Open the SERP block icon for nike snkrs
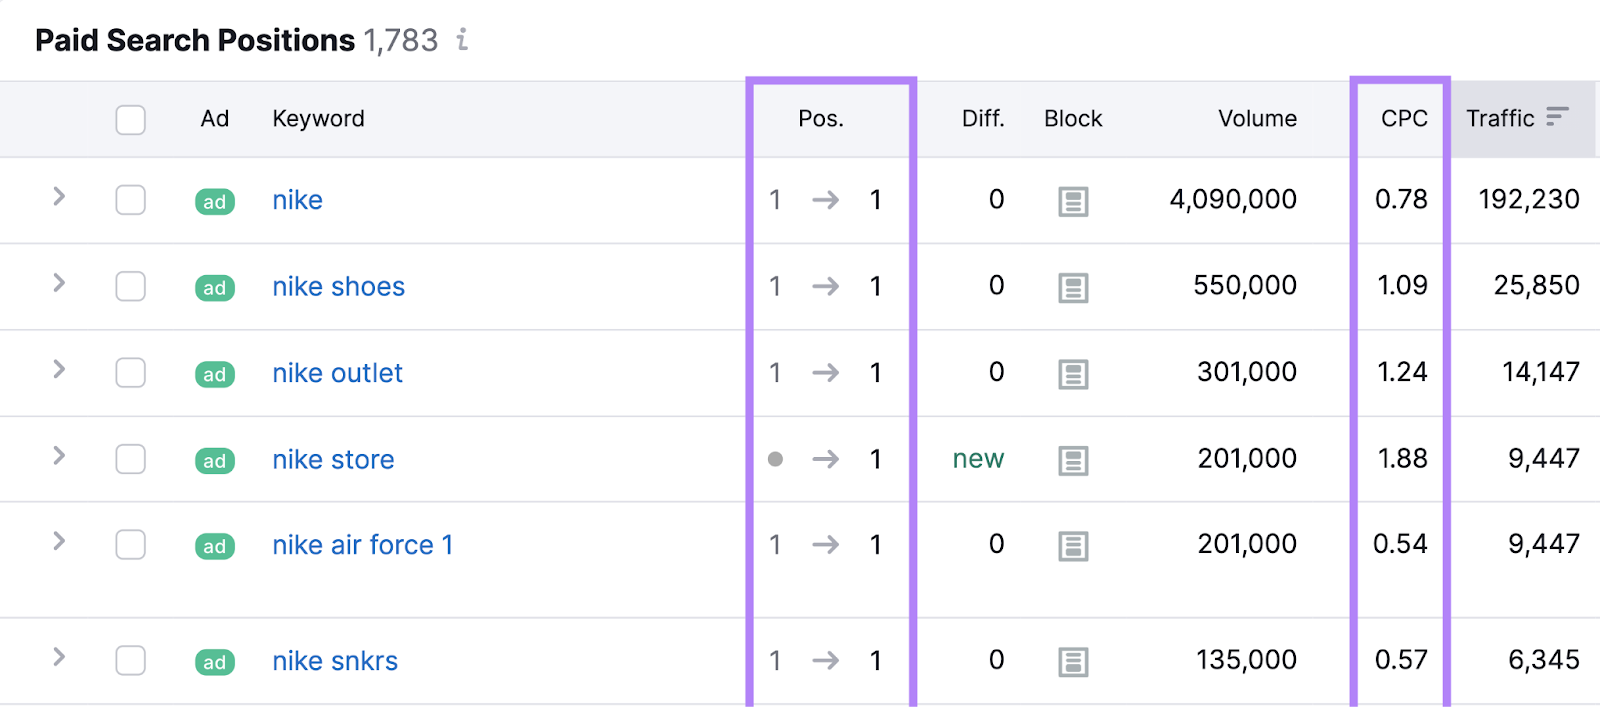1600x707 pixels. coord(1073,661)
